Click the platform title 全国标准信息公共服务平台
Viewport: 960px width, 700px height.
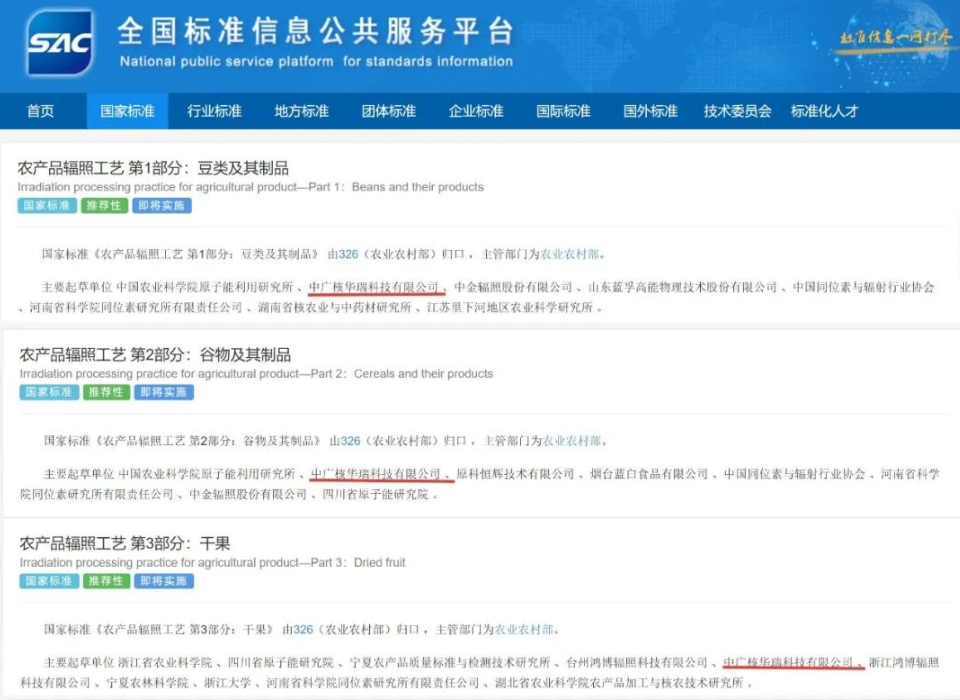(315, 31)
